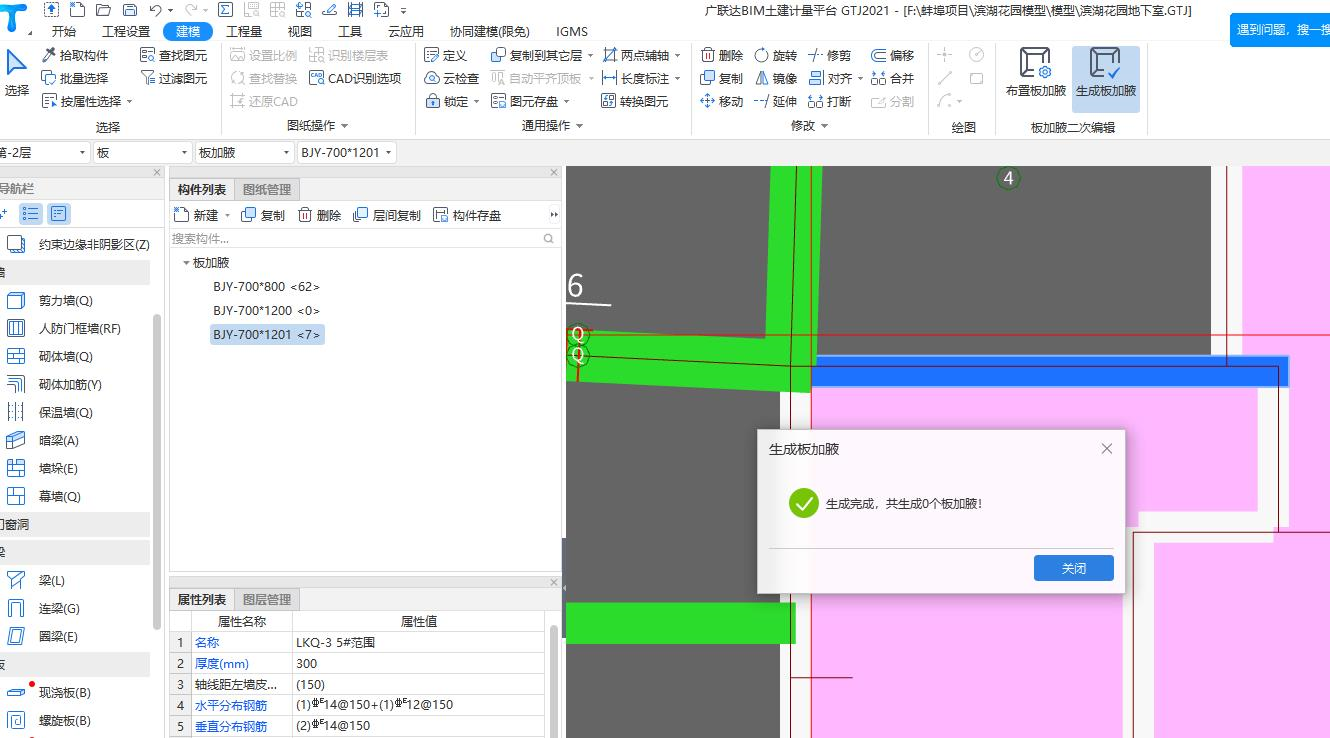Switch to the 开始 ribbon tab

click(x=63, y=31)
